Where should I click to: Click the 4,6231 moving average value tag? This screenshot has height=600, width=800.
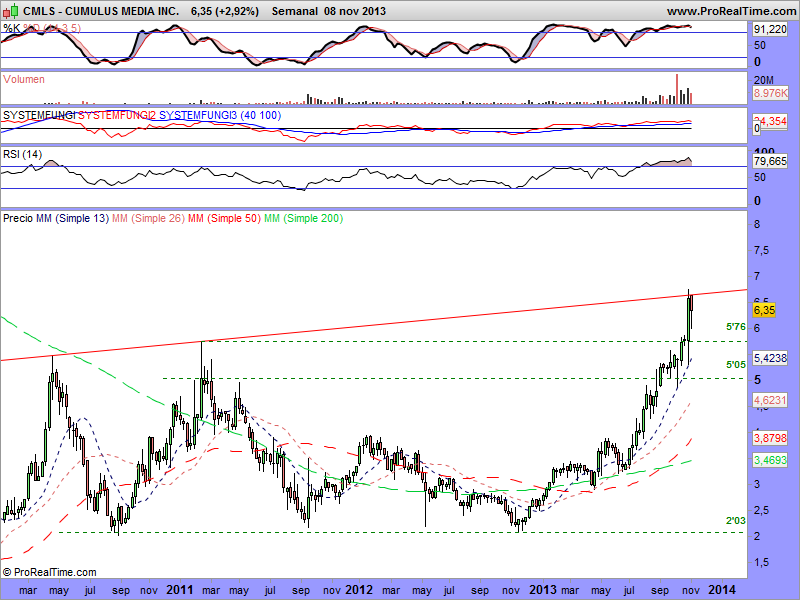click(x=770, y=399)
